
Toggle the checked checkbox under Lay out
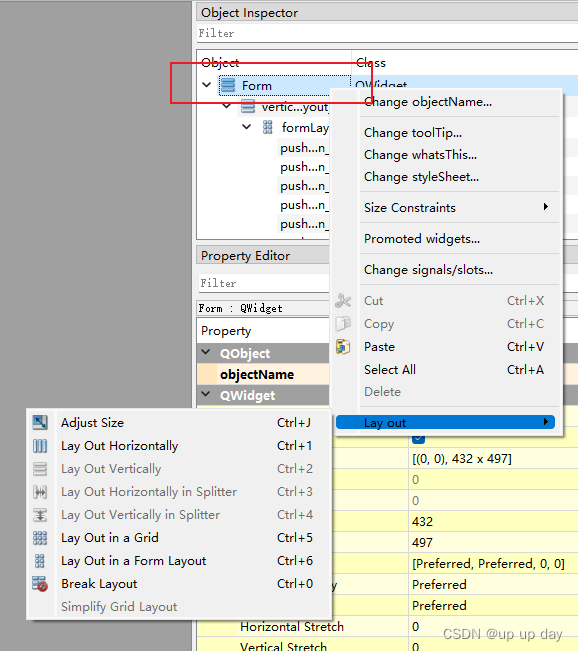[x=418, y=439]
